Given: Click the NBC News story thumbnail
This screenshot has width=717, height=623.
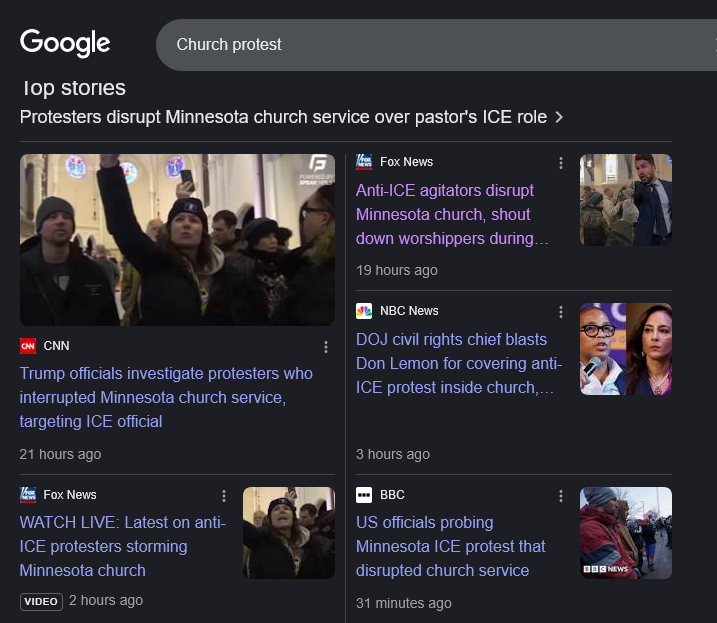Looking at the screenshot, I should coord(625,349).
